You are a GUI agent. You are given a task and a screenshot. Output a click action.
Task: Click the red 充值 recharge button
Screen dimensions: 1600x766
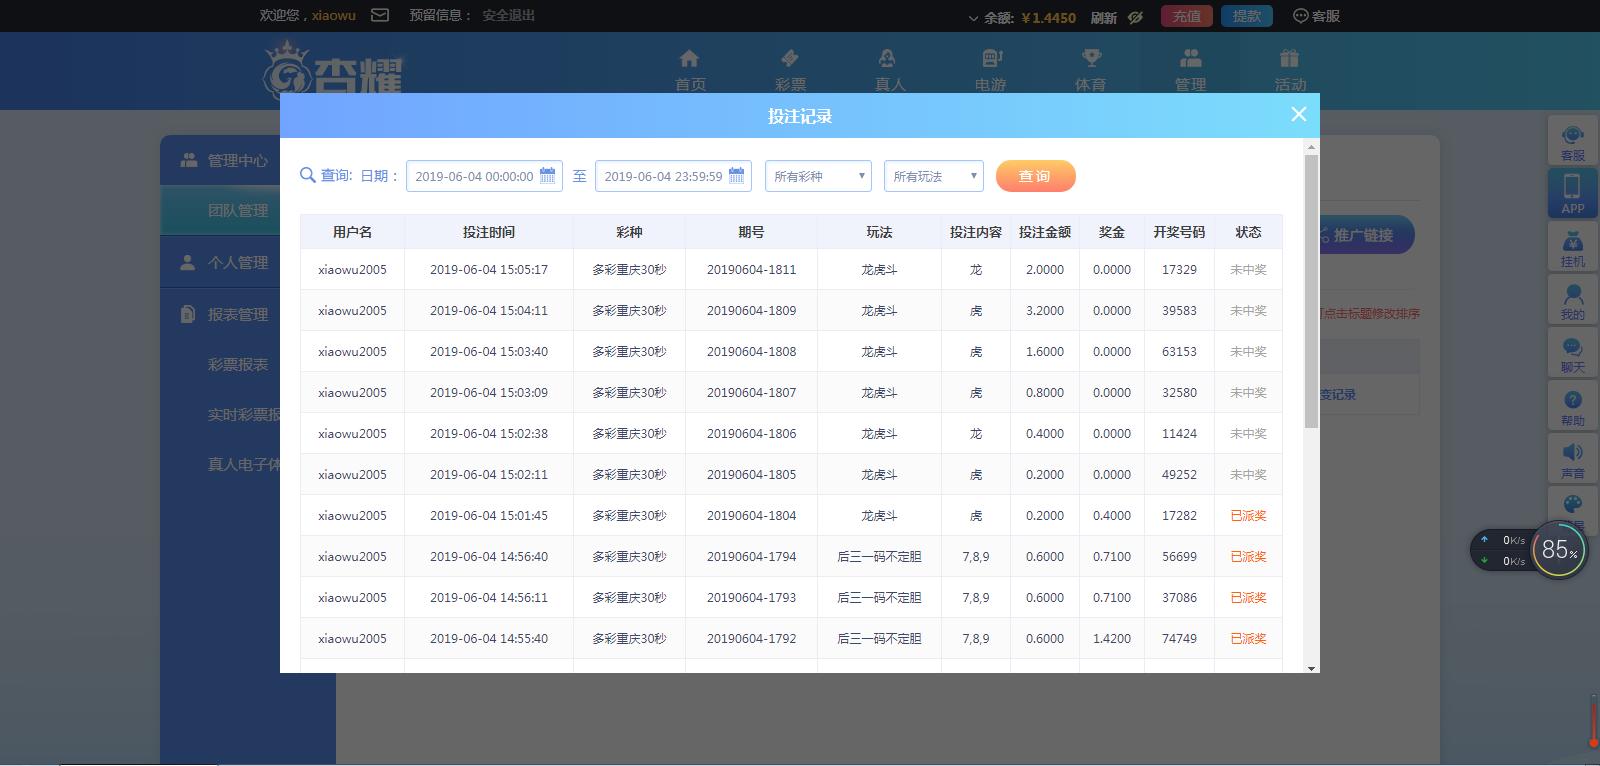[x=1187, y=16]
